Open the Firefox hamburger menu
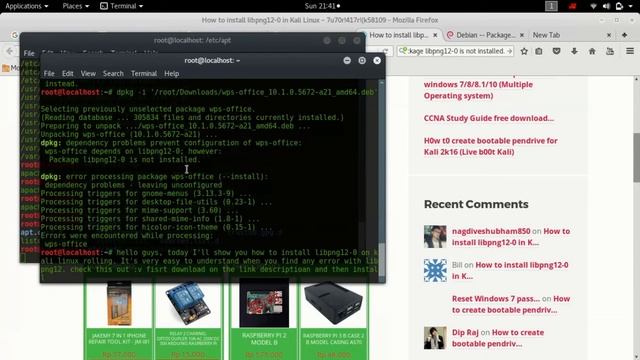 pyautogui.click(x=630, y=51)
